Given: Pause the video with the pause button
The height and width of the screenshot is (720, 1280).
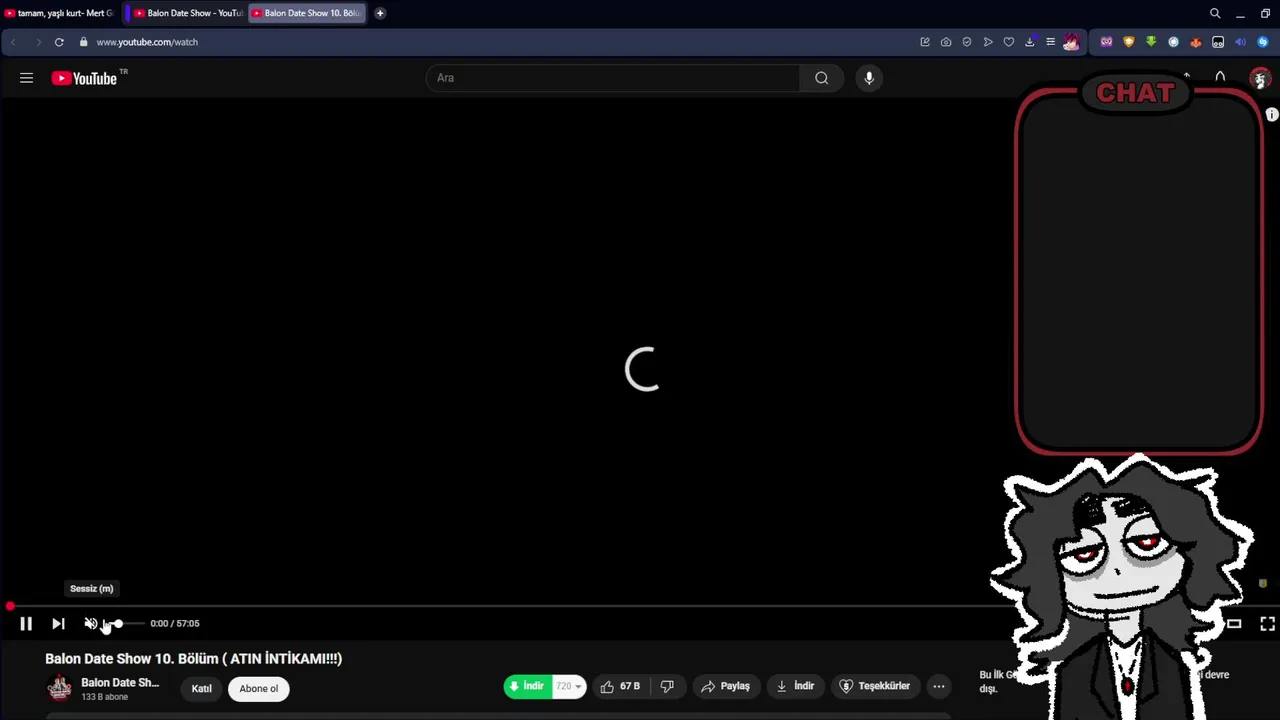Looking at the screenshot, I should click(x=26, y=623).
